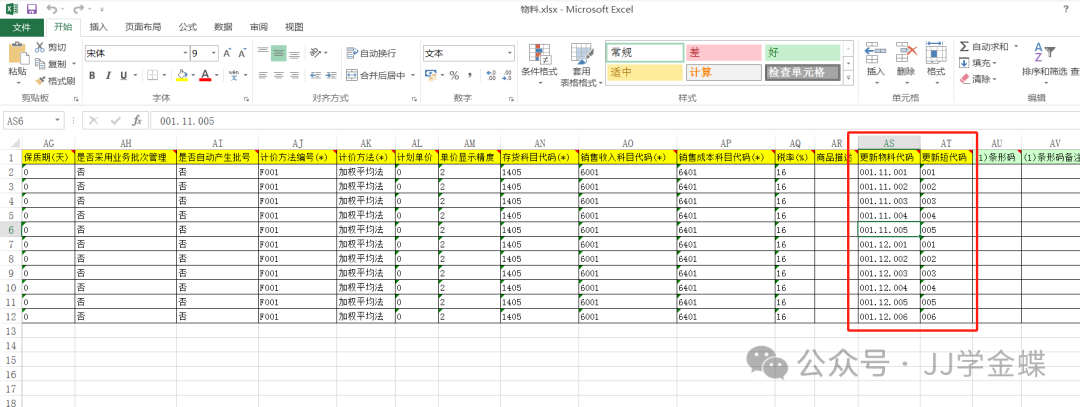
Task: Click the AutoSum (自动求和) sigma icon
Action: [964, 46]
